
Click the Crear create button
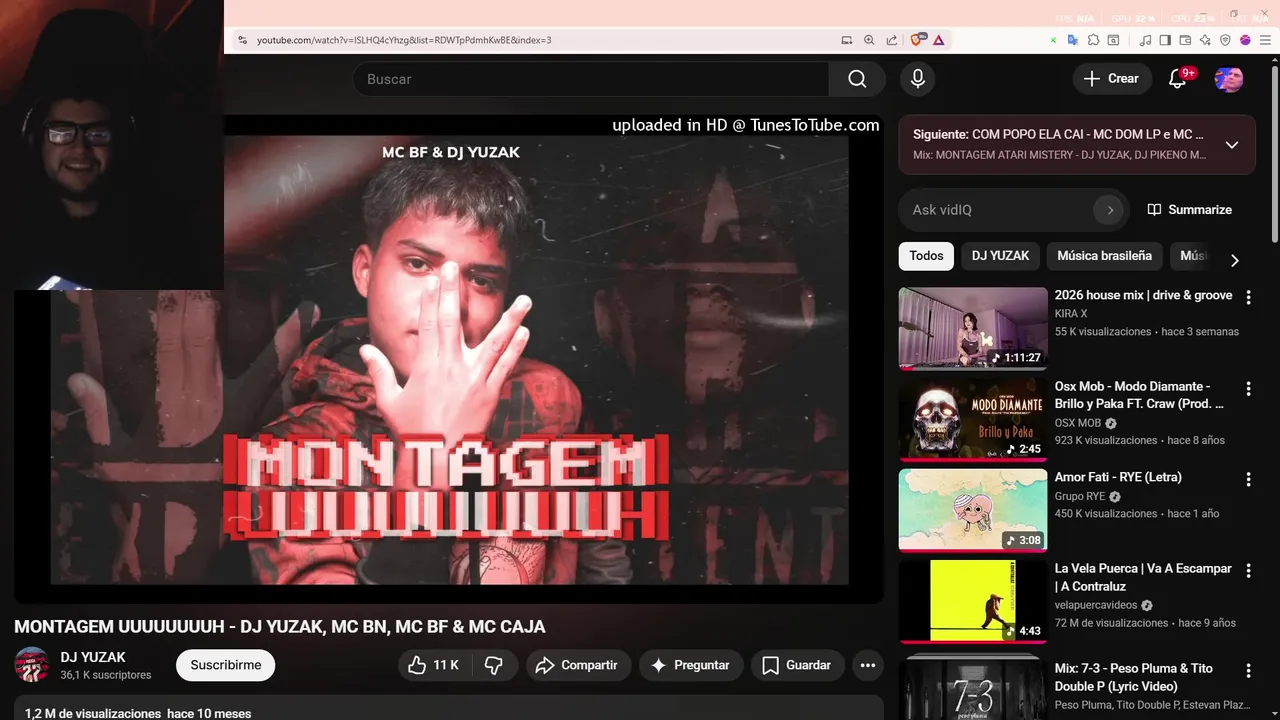click(x=1111, y=79)
